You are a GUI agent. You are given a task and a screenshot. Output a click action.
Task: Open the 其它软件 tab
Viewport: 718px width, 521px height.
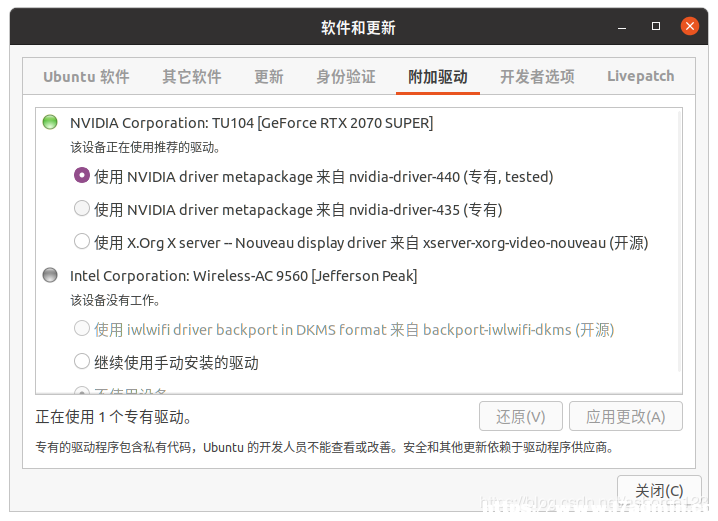[192, 76]
